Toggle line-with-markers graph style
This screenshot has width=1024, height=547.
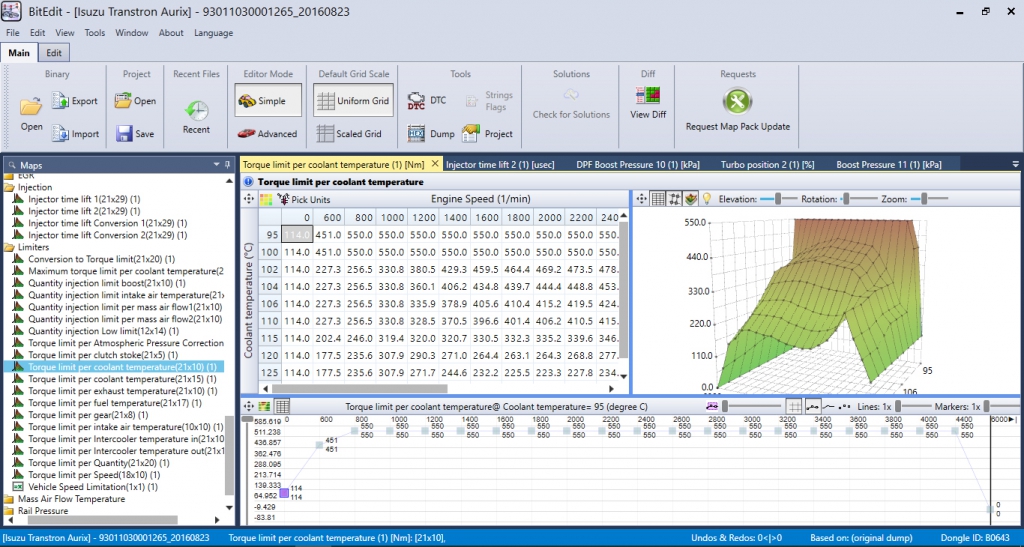tap(813, 407)
